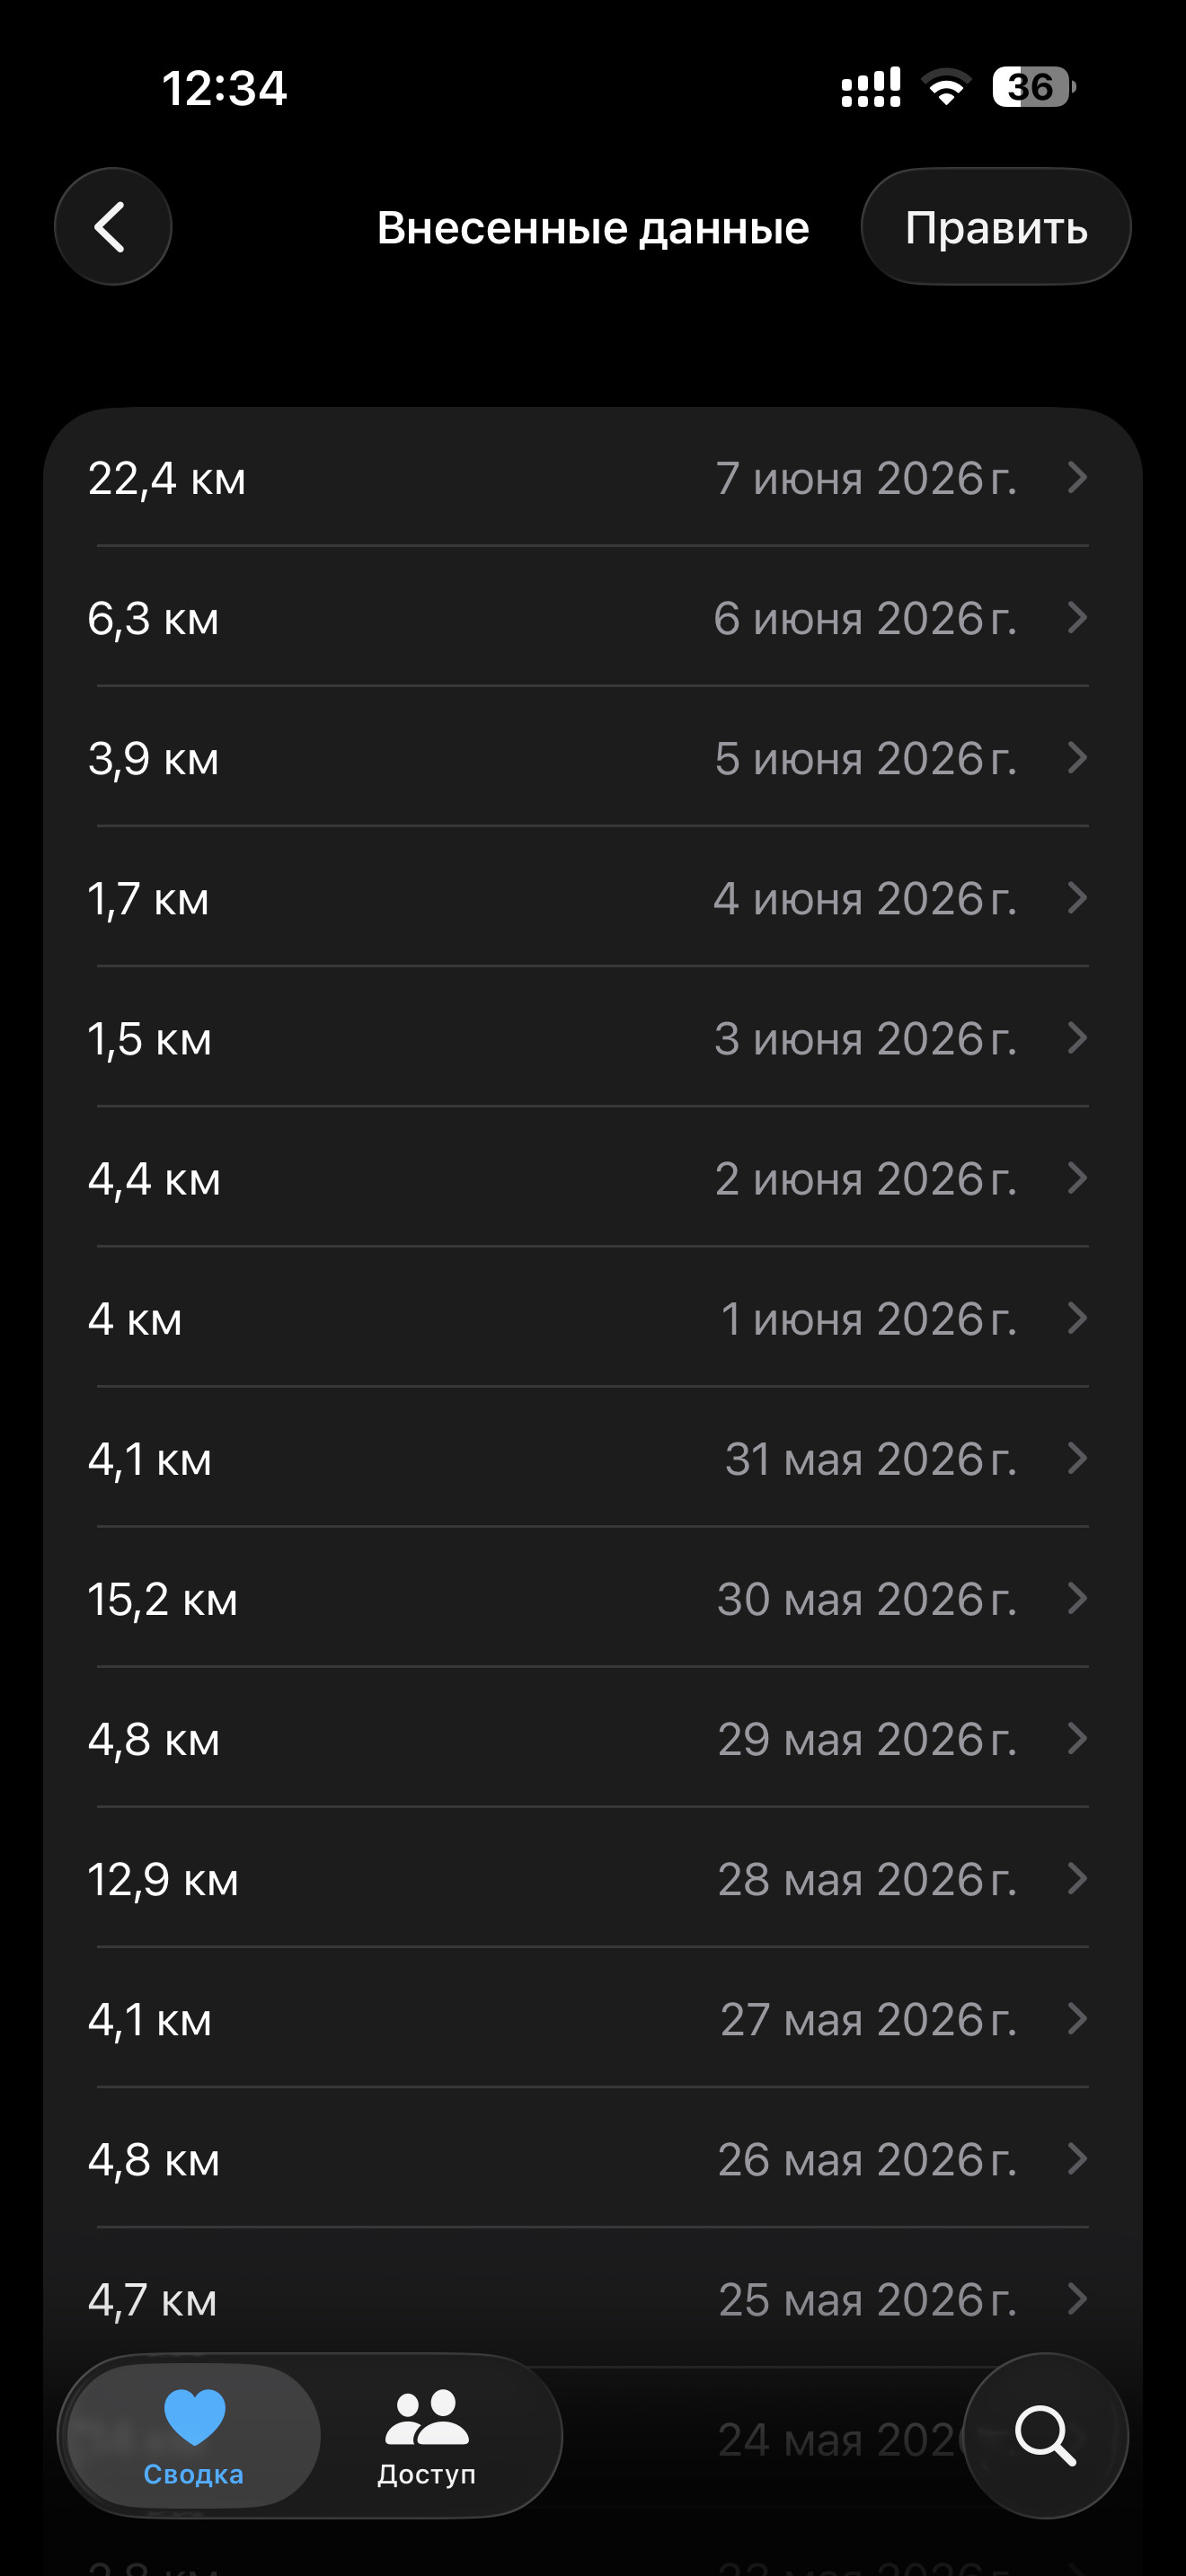This screenshot has width=1186, height=2576.
Task: Tap the Wi-Fi status icon
Action: 946,87
